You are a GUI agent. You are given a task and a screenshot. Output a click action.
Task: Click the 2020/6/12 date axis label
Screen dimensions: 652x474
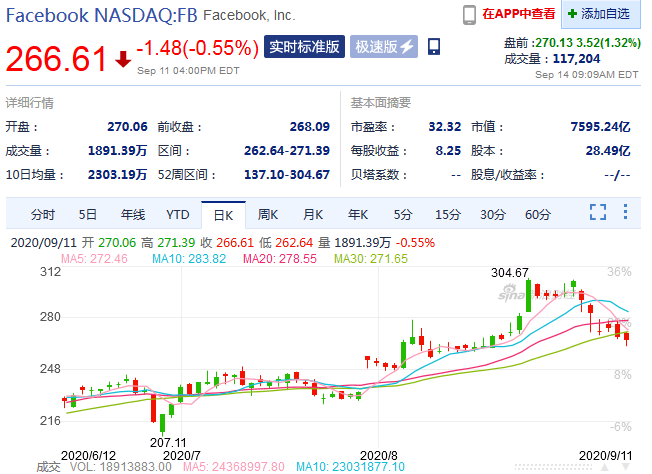pos(88,456)
